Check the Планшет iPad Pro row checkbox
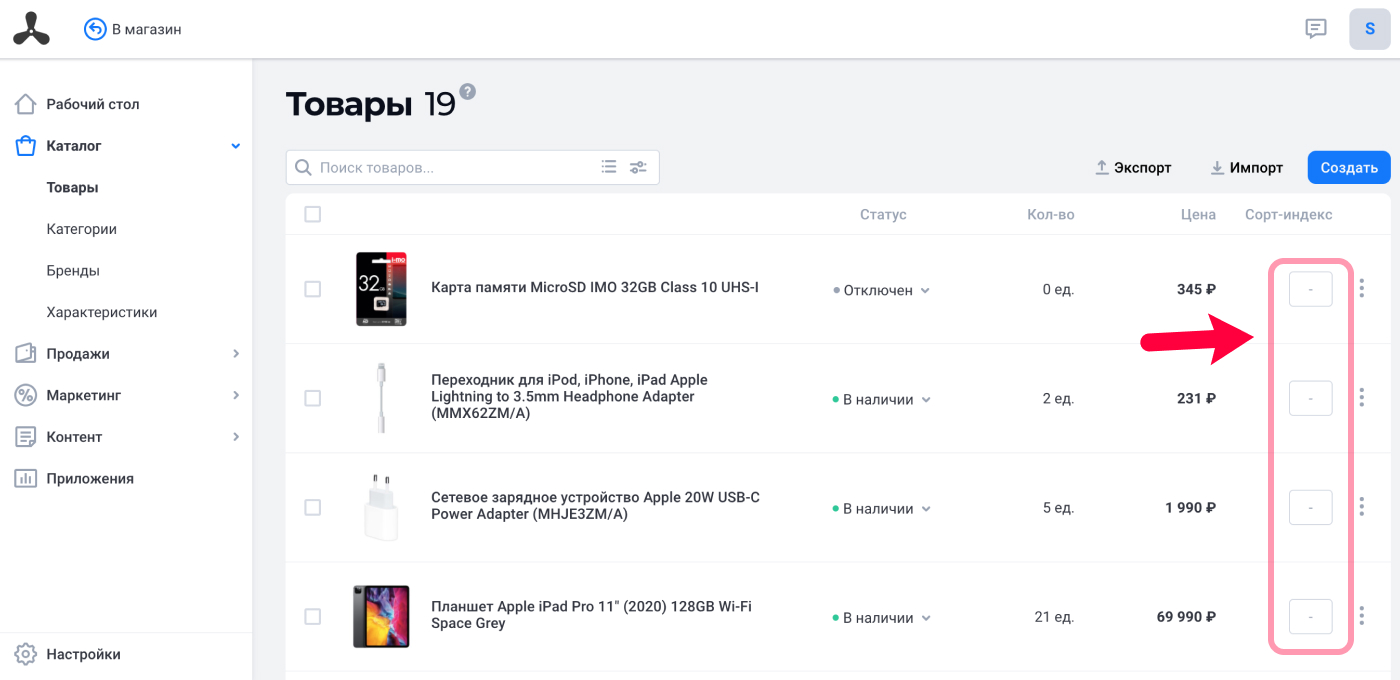Image resolution: width=1400 pixels, height=680 pixels. pos(313,616)
